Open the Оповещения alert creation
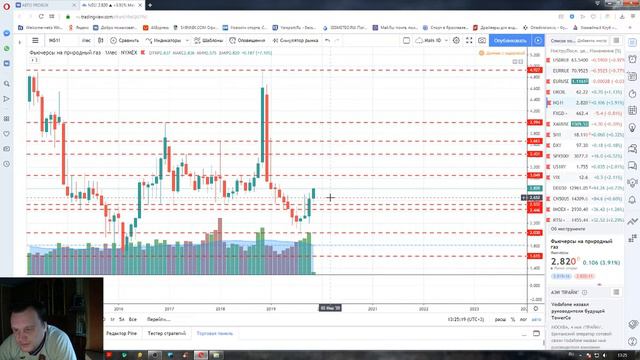 click(x=247, y=40)
